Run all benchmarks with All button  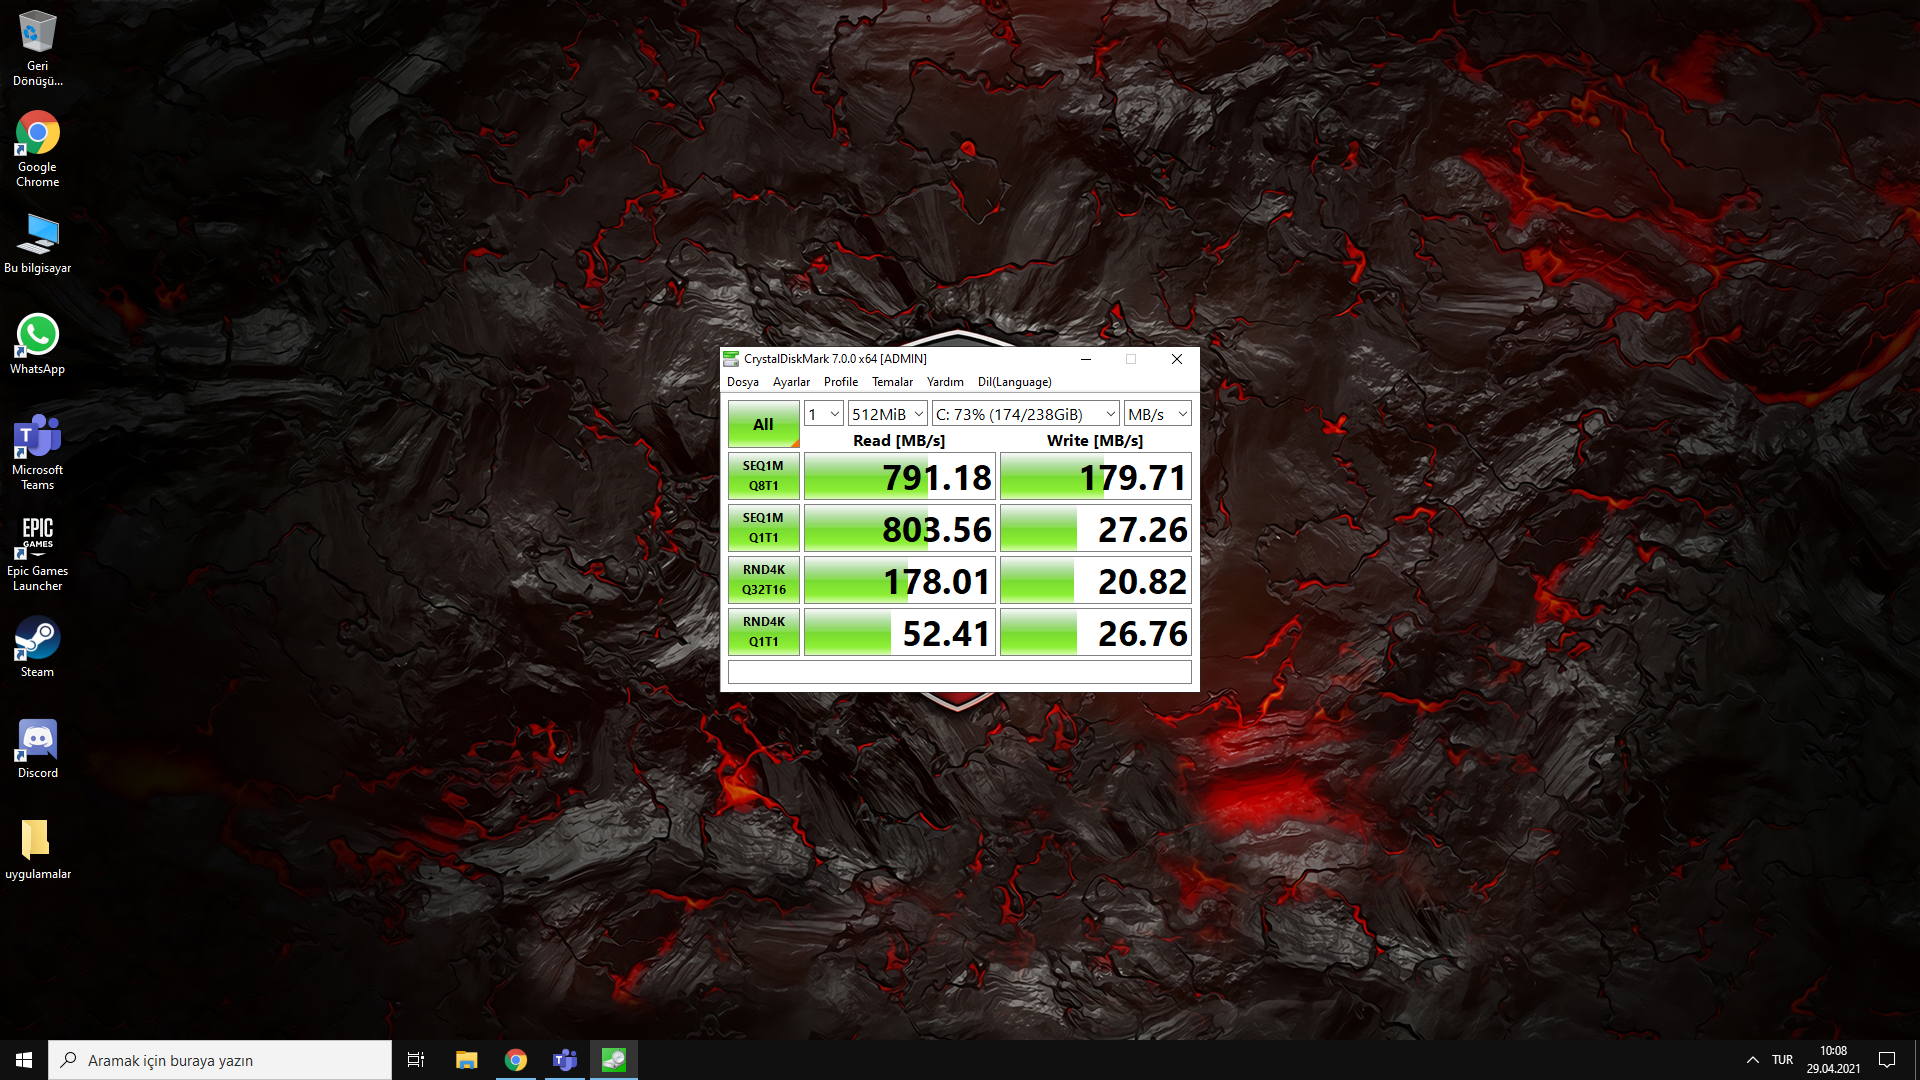tap(763, 424)
